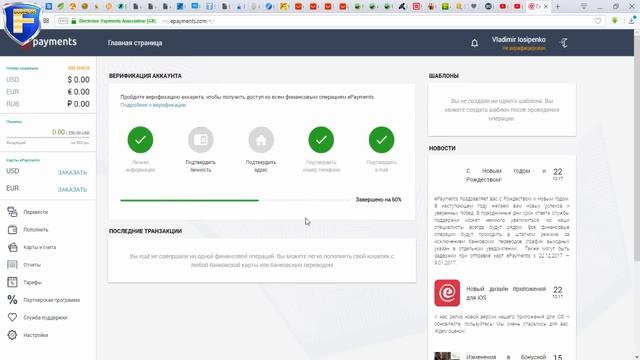Click the phone number confirmation green checkmark
Screen dimensions: 640x360
click(x=321, y=140)
